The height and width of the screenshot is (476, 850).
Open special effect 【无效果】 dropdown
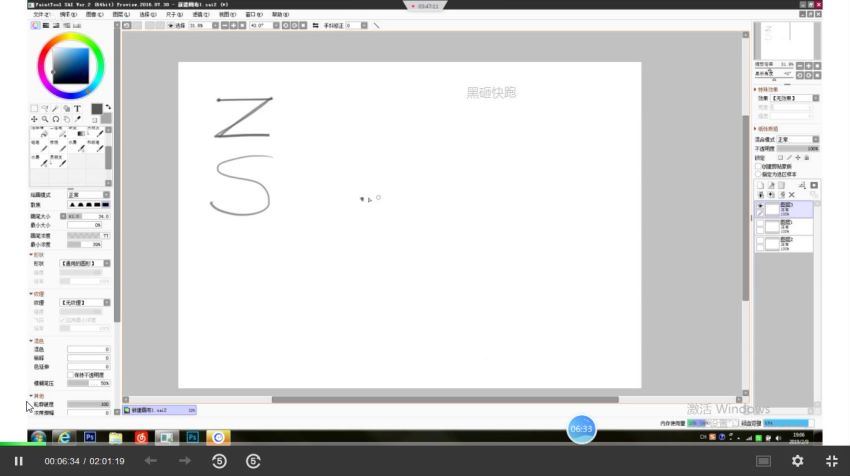[x=795, y=98]
